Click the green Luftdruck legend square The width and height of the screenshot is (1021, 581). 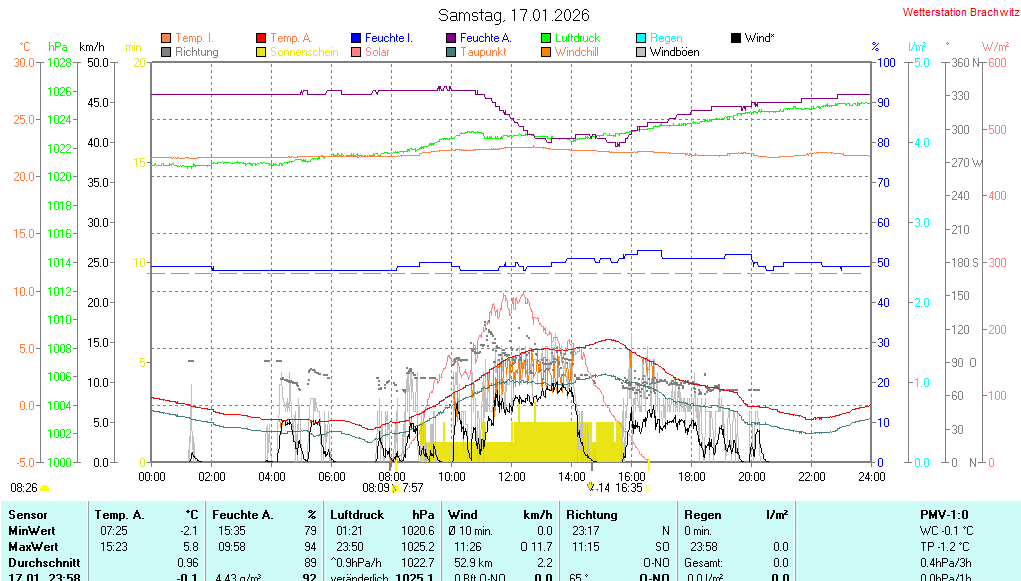pyautogui.click(x=547, y=38)
